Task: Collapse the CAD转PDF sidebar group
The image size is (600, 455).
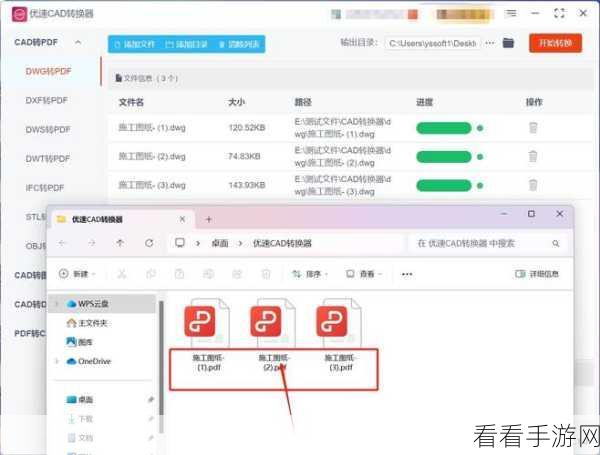Action: [78, 42]
